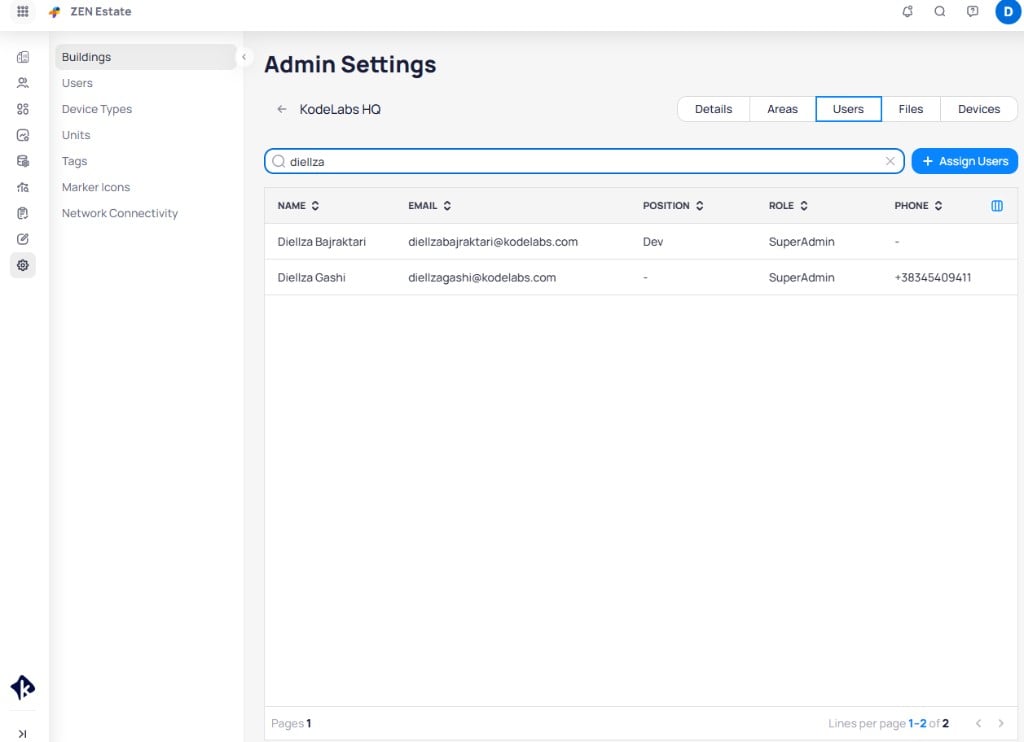Expand the left rail with arrow icon
Viewport: 1024px width, 742px height.
23,734
